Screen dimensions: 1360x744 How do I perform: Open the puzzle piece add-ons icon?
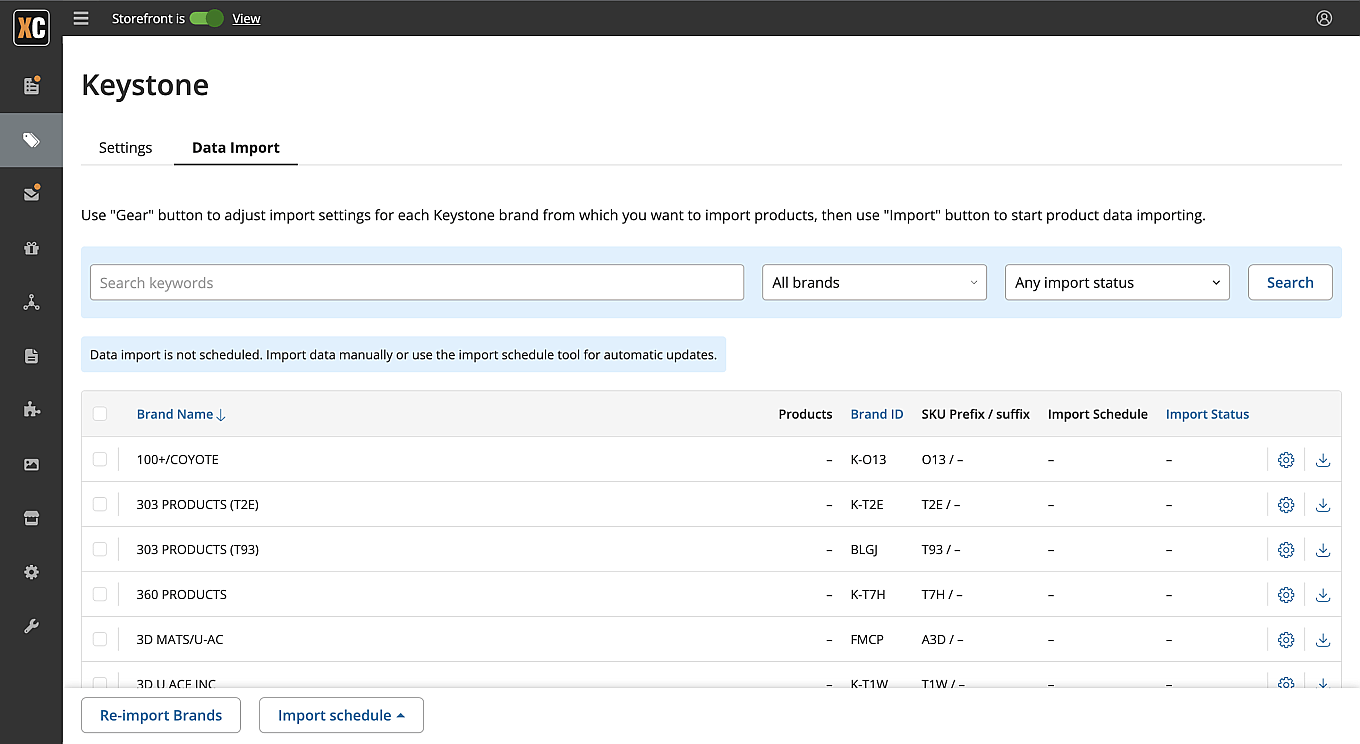click(31, 409)
